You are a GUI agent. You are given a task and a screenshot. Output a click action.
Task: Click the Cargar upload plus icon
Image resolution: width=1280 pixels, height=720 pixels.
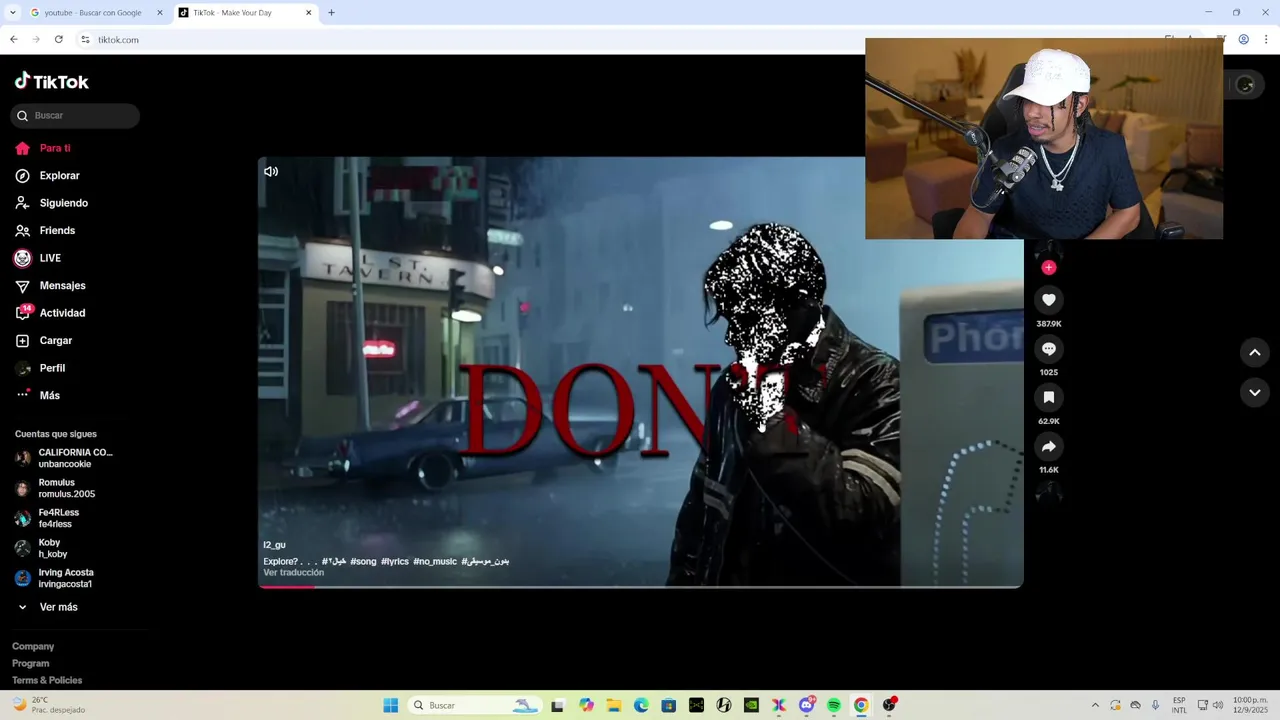point(22,341)
